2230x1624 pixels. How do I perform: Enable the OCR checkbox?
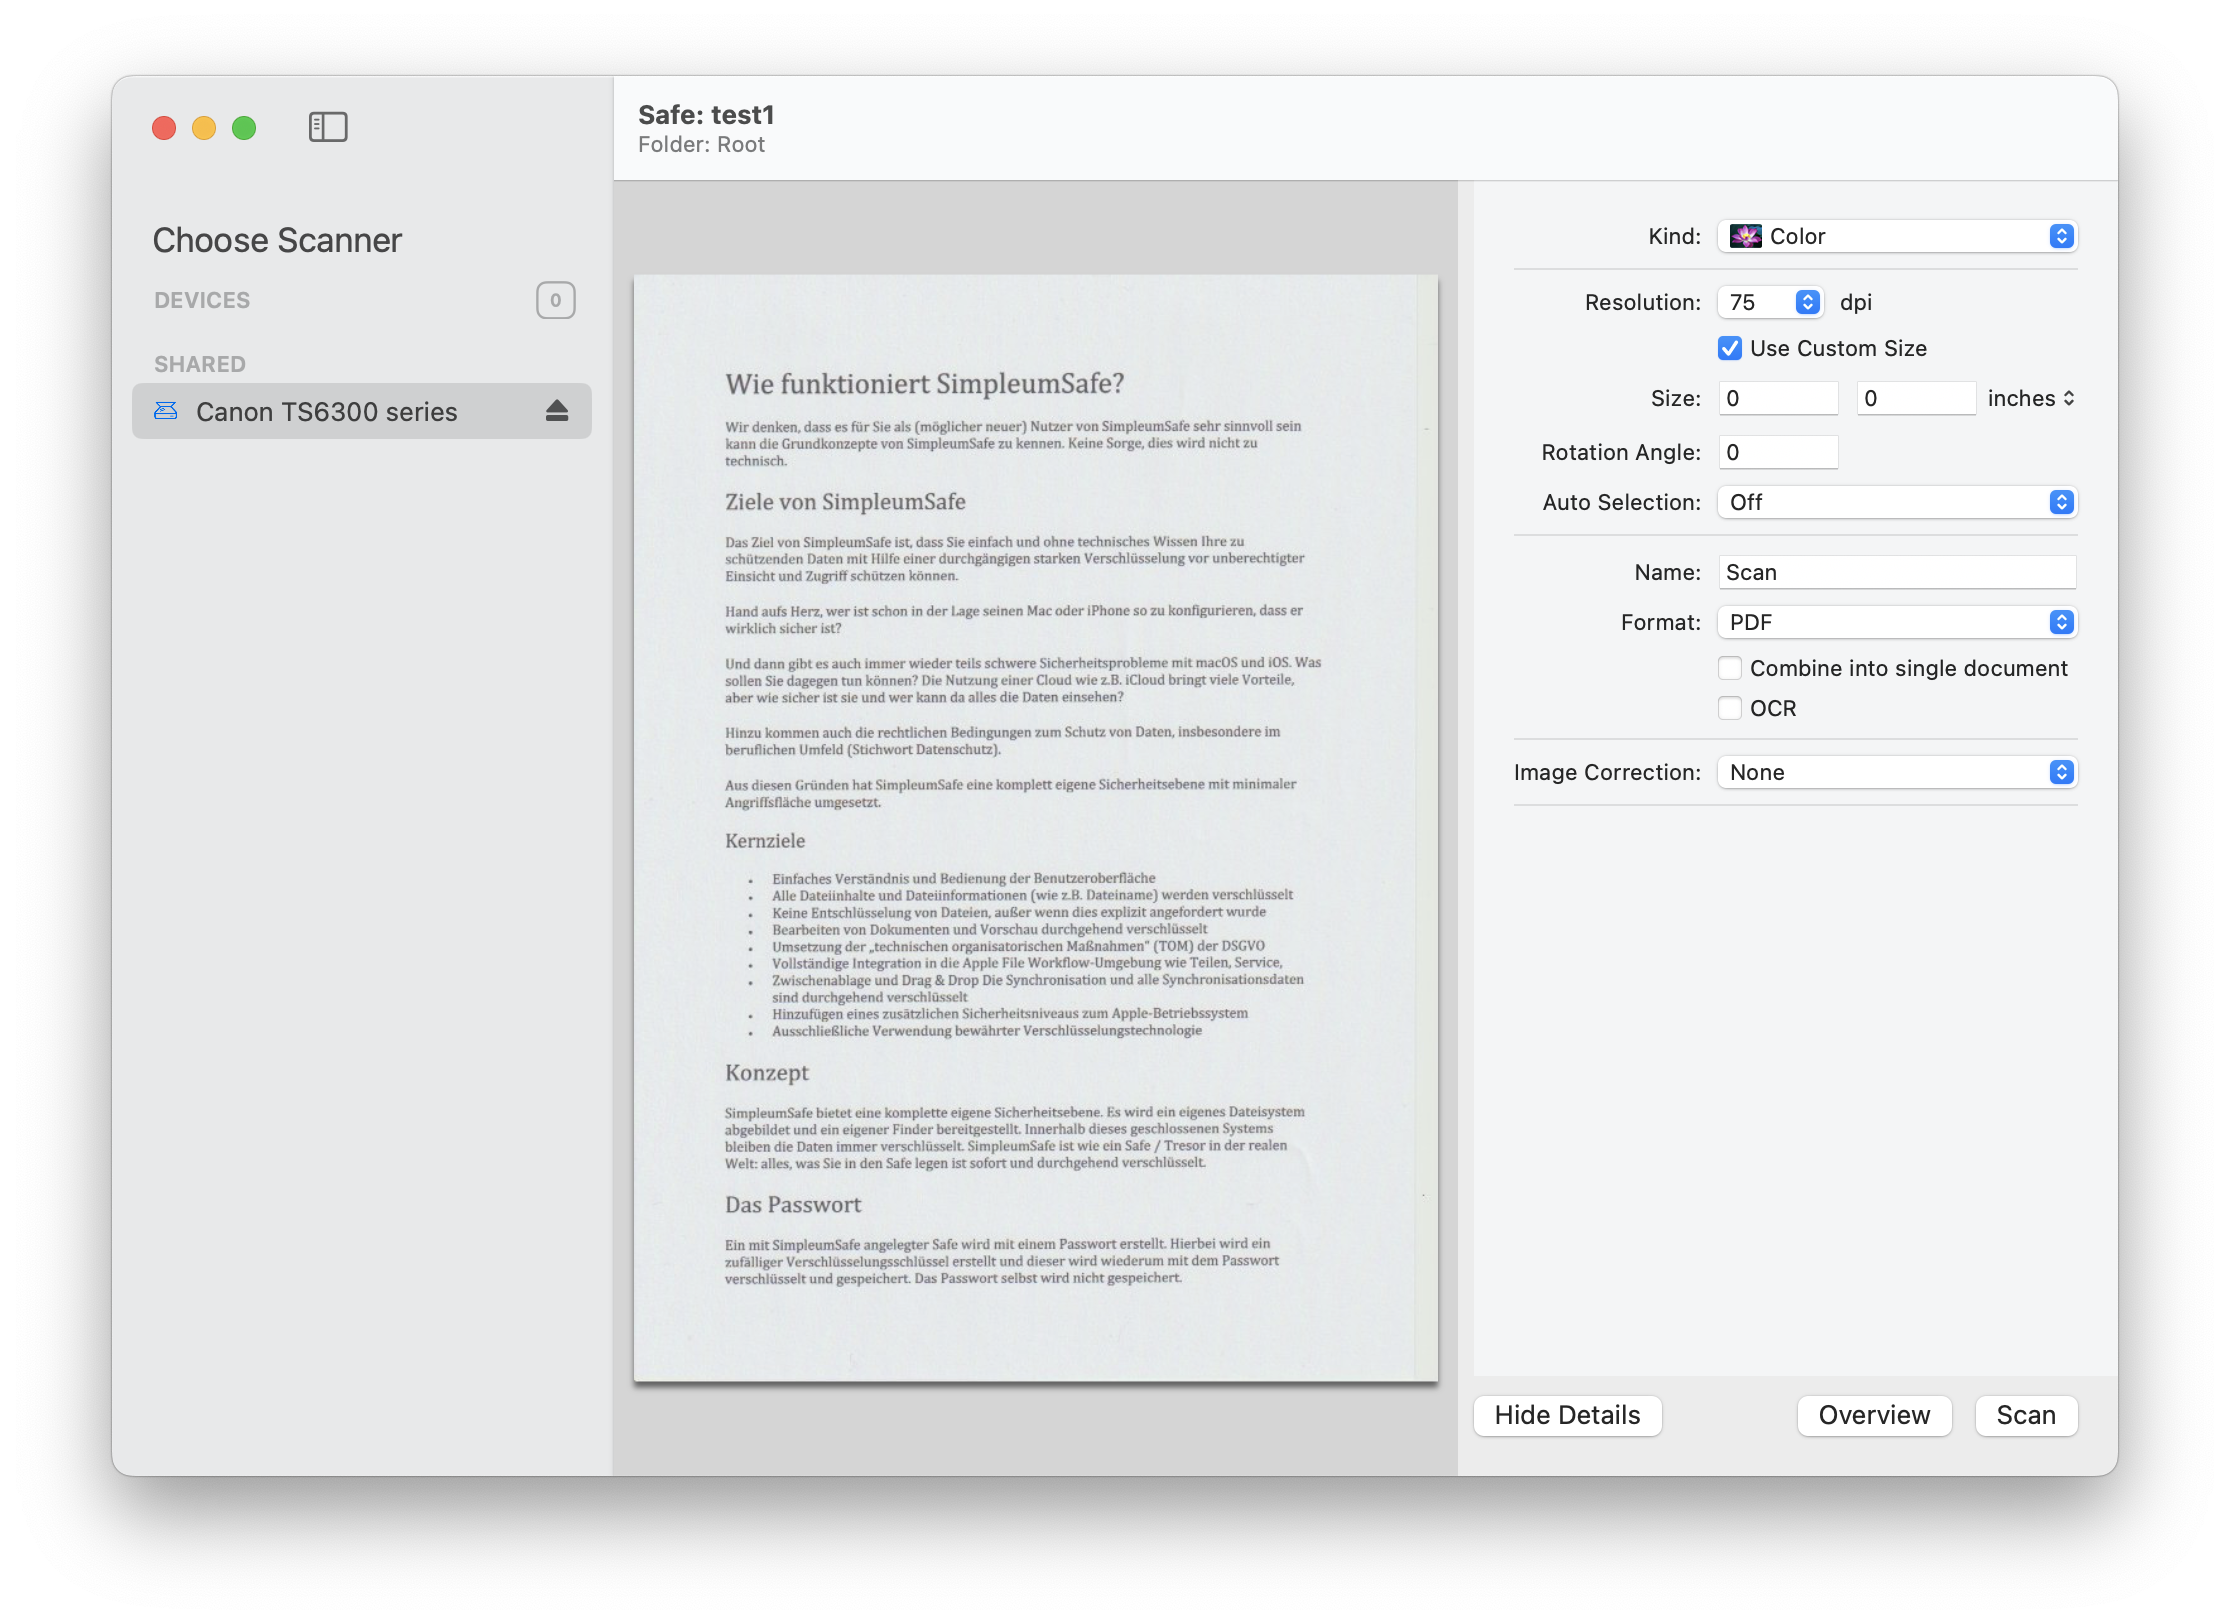(x=1730, y=708)
